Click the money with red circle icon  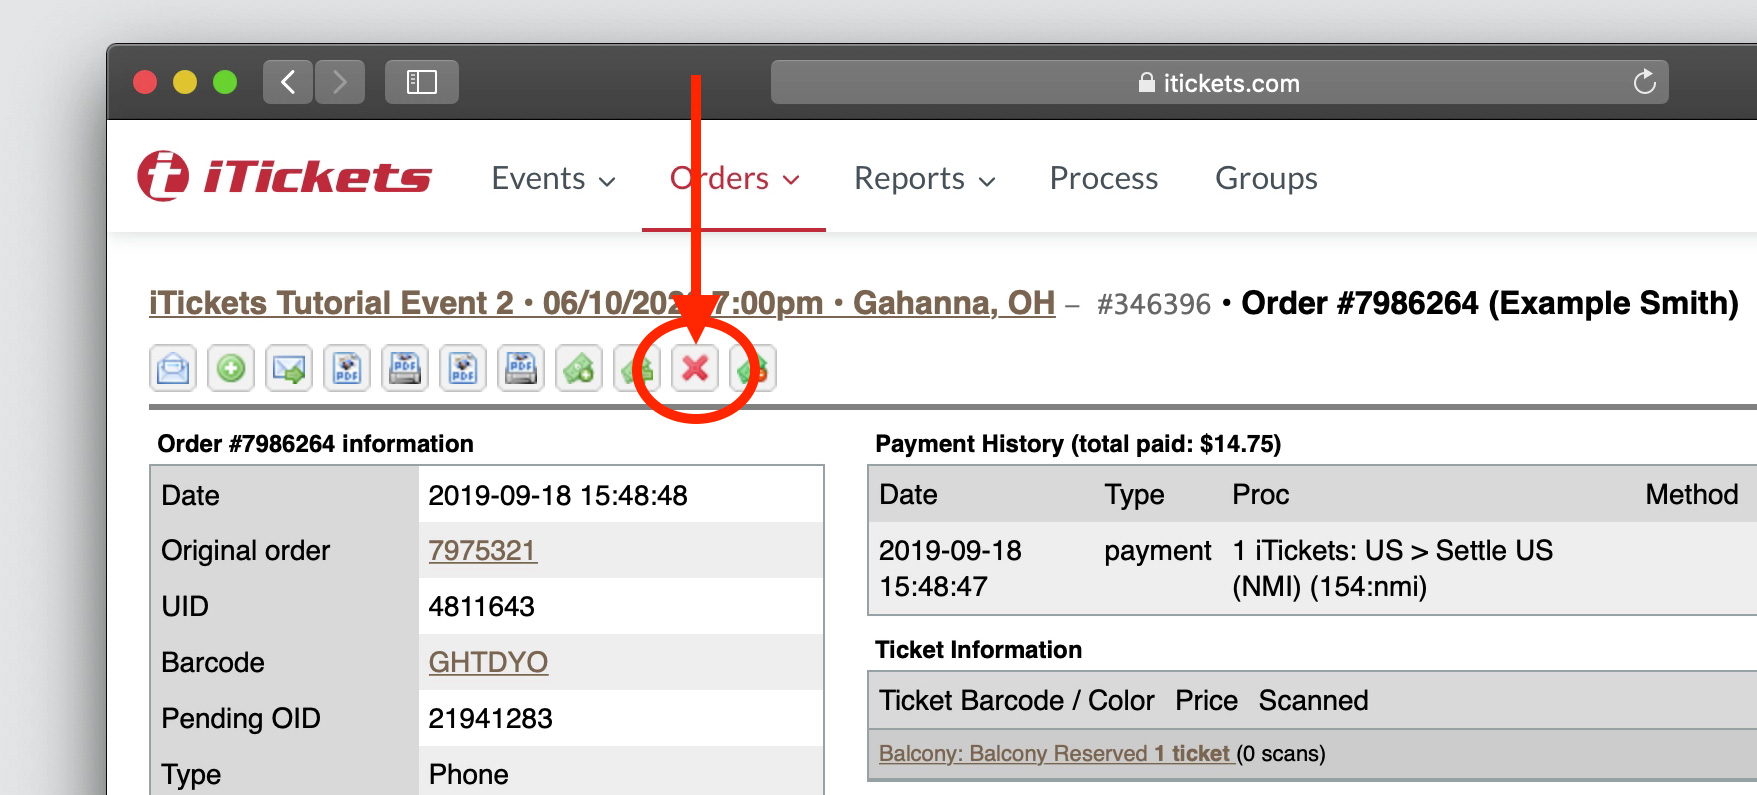753,368
